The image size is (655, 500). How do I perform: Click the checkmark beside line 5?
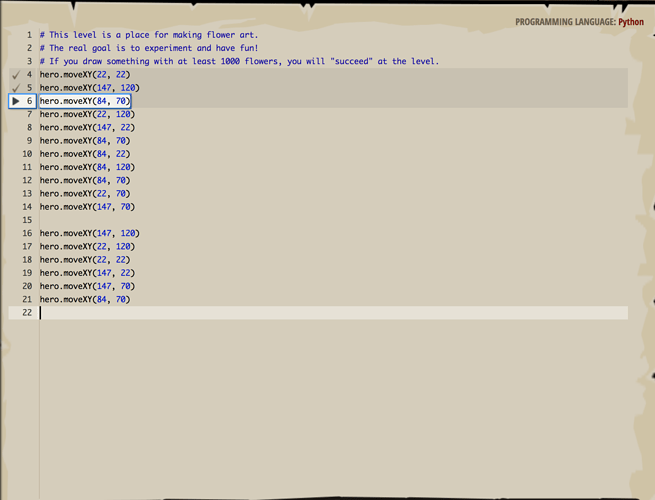point(16,88)
